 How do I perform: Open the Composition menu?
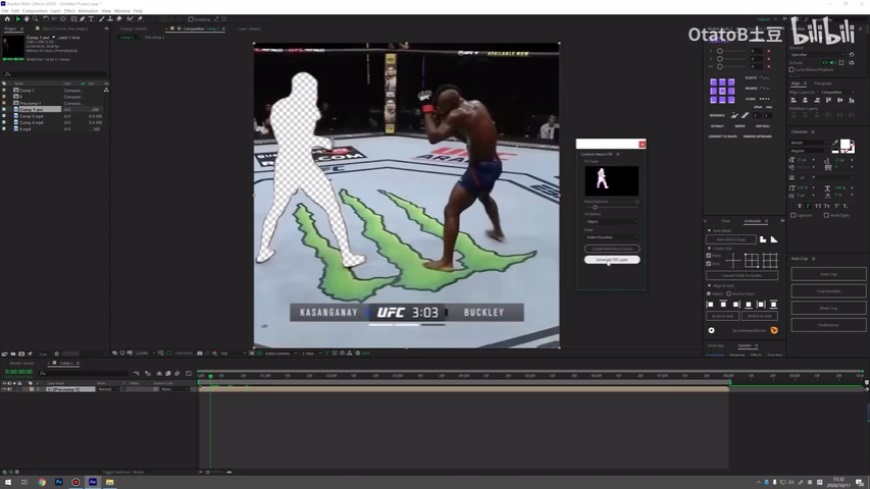tap(34, 11)
